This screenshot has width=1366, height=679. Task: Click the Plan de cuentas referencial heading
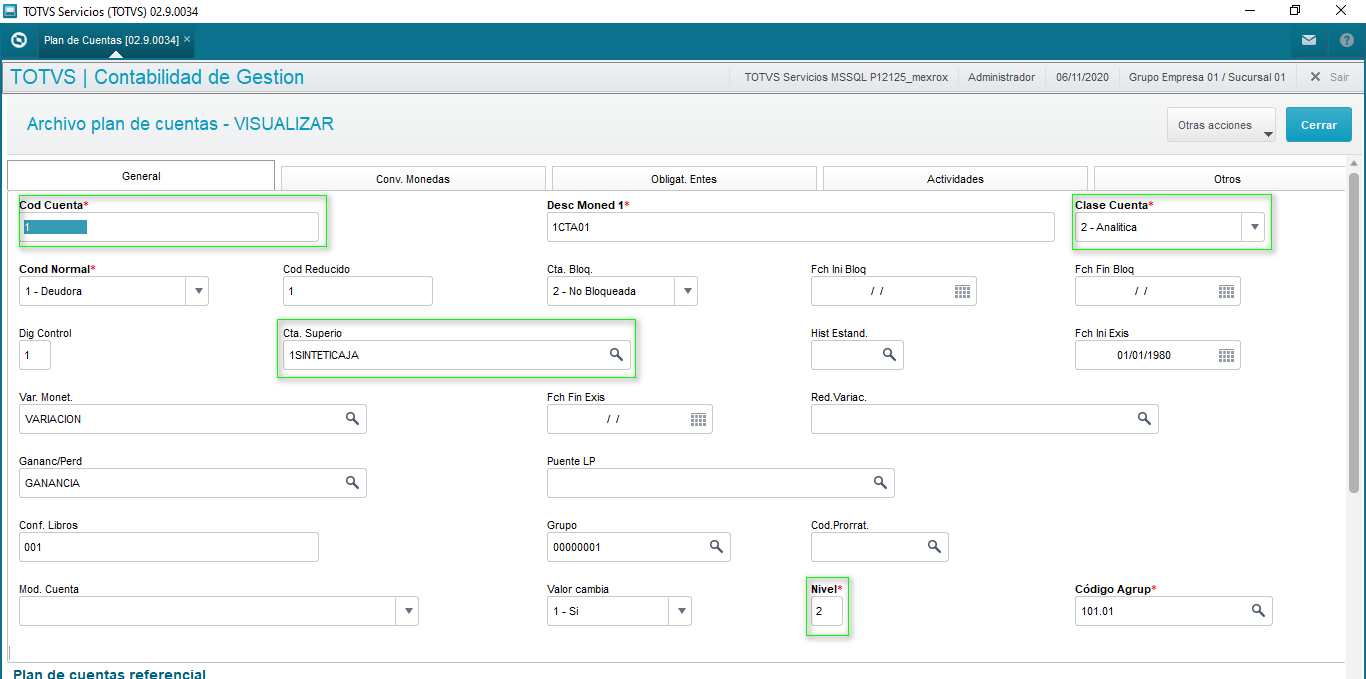click(x=110, y=673)
